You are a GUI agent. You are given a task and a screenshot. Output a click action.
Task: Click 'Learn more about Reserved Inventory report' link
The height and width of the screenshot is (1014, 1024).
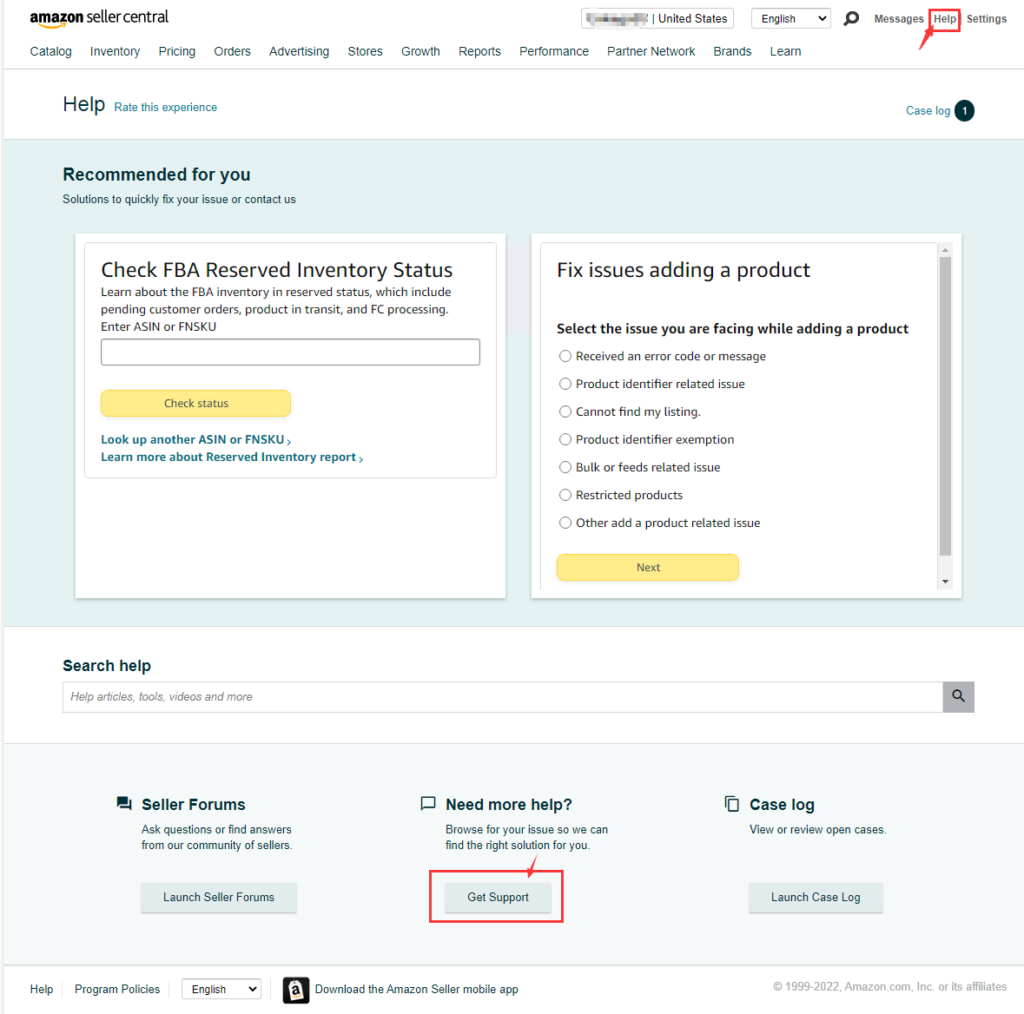(231, 457)
